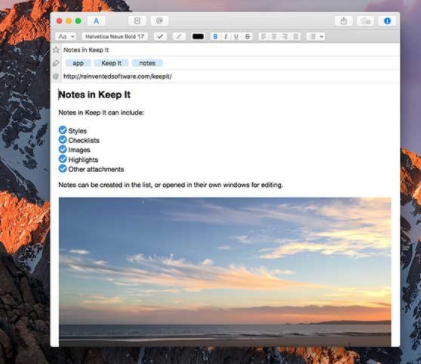Click the favorite star icon
The height and width of the screenshot is (364, 421).
[56, 50]
